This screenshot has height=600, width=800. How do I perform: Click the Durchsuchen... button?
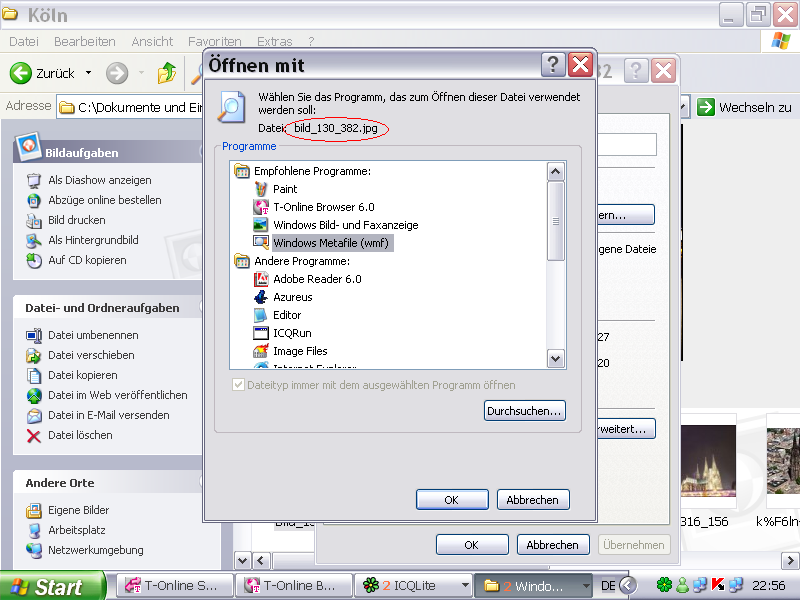[524, 411]
